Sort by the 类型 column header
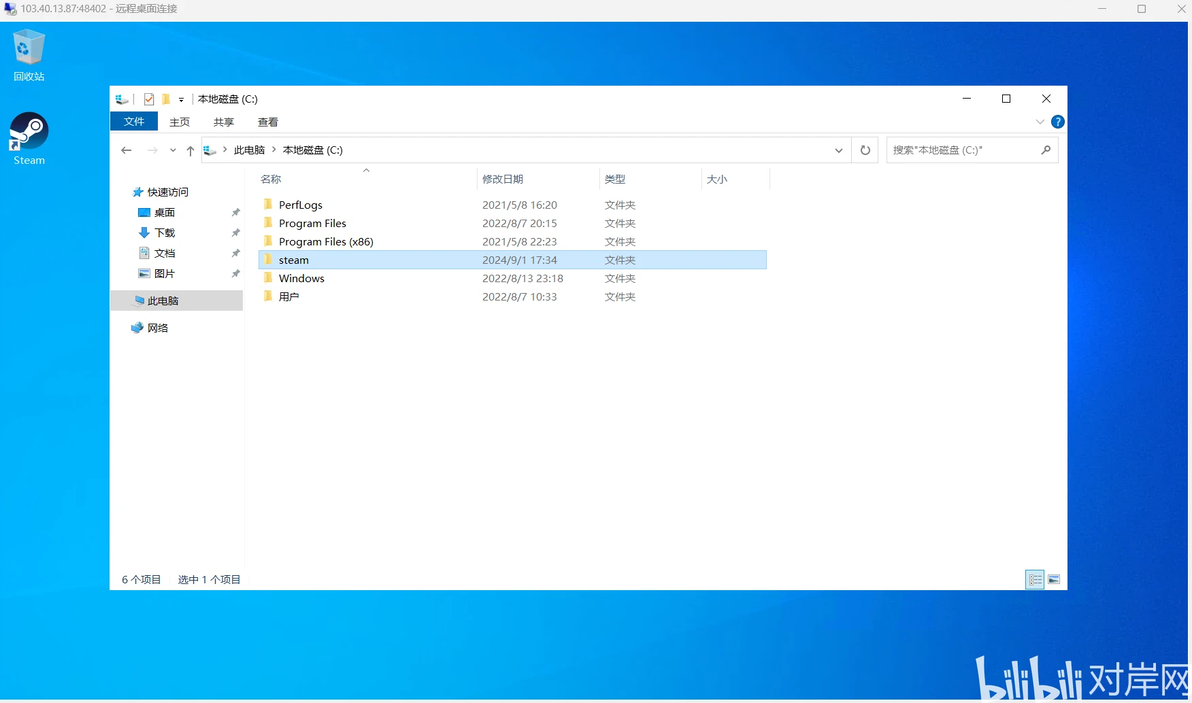Image resolution: width=1192 pixels, height=703 pixels. click(x=615, y=179)
